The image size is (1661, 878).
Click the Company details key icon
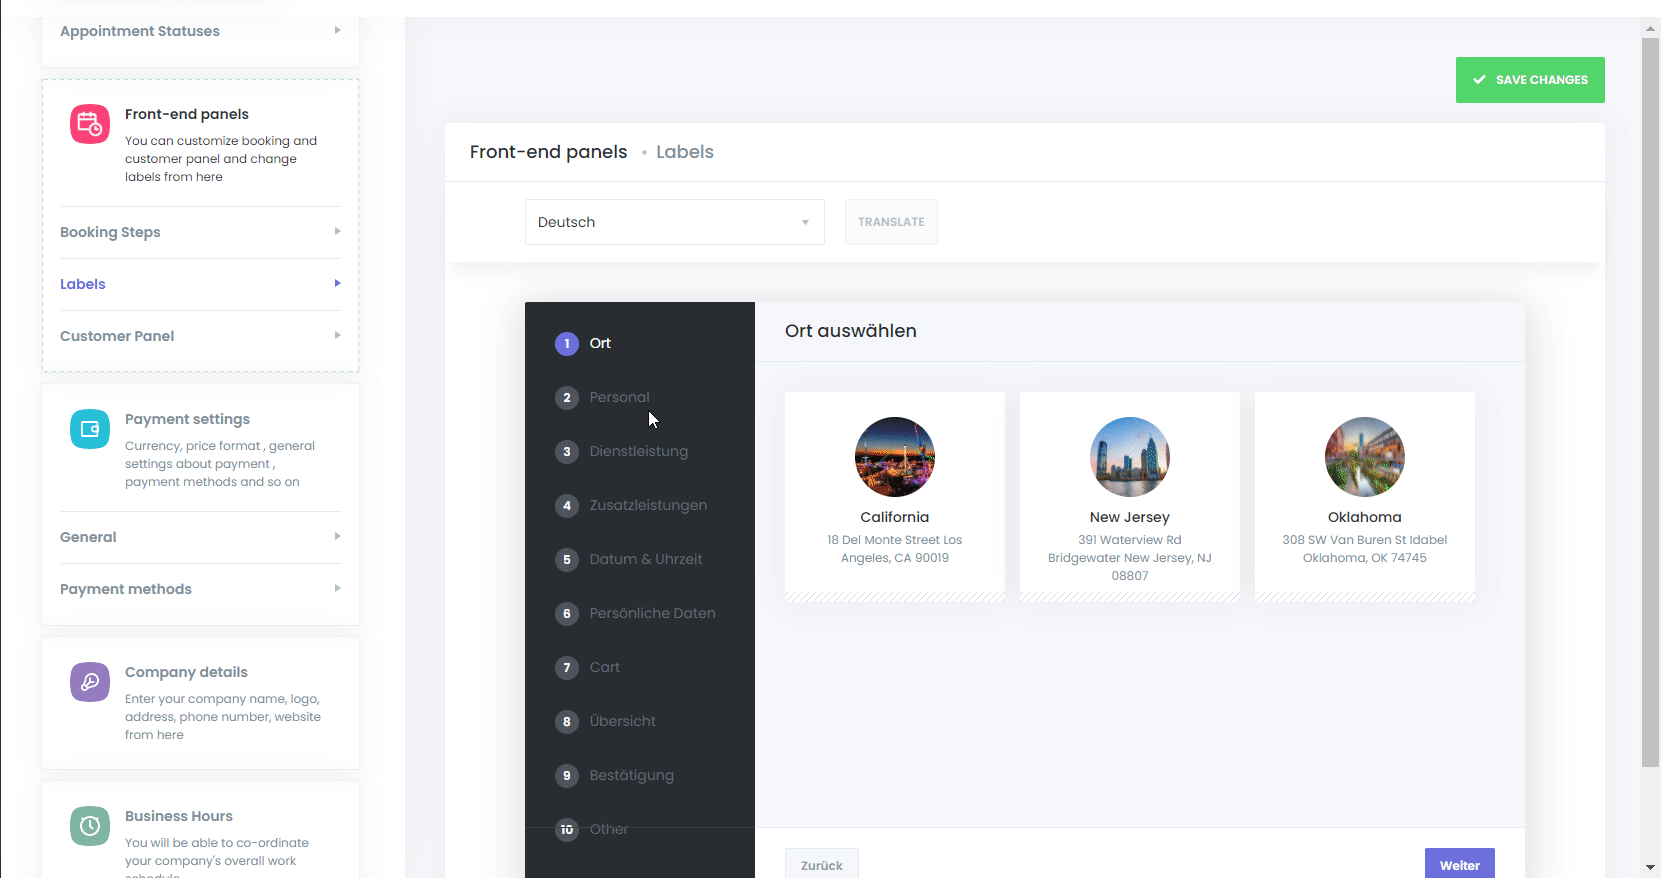click(90, 682)
